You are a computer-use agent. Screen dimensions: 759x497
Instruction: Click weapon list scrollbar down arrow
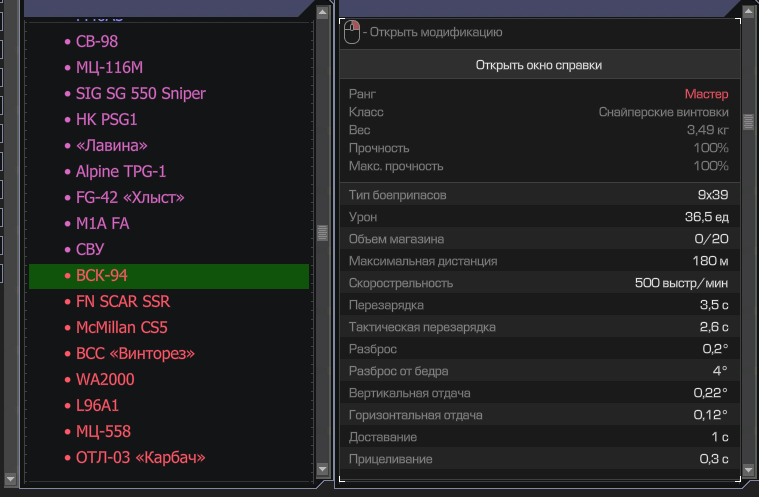tap(322, 468)
